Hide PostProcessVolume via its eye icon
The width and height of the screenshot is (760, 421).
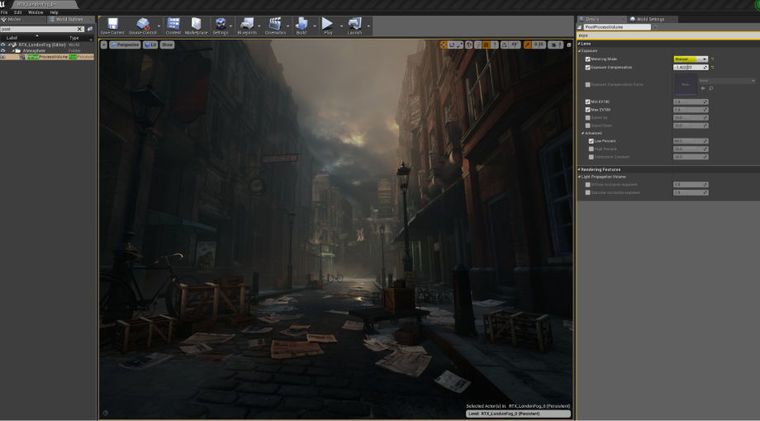pyautogui.click(x=3, y=57)
